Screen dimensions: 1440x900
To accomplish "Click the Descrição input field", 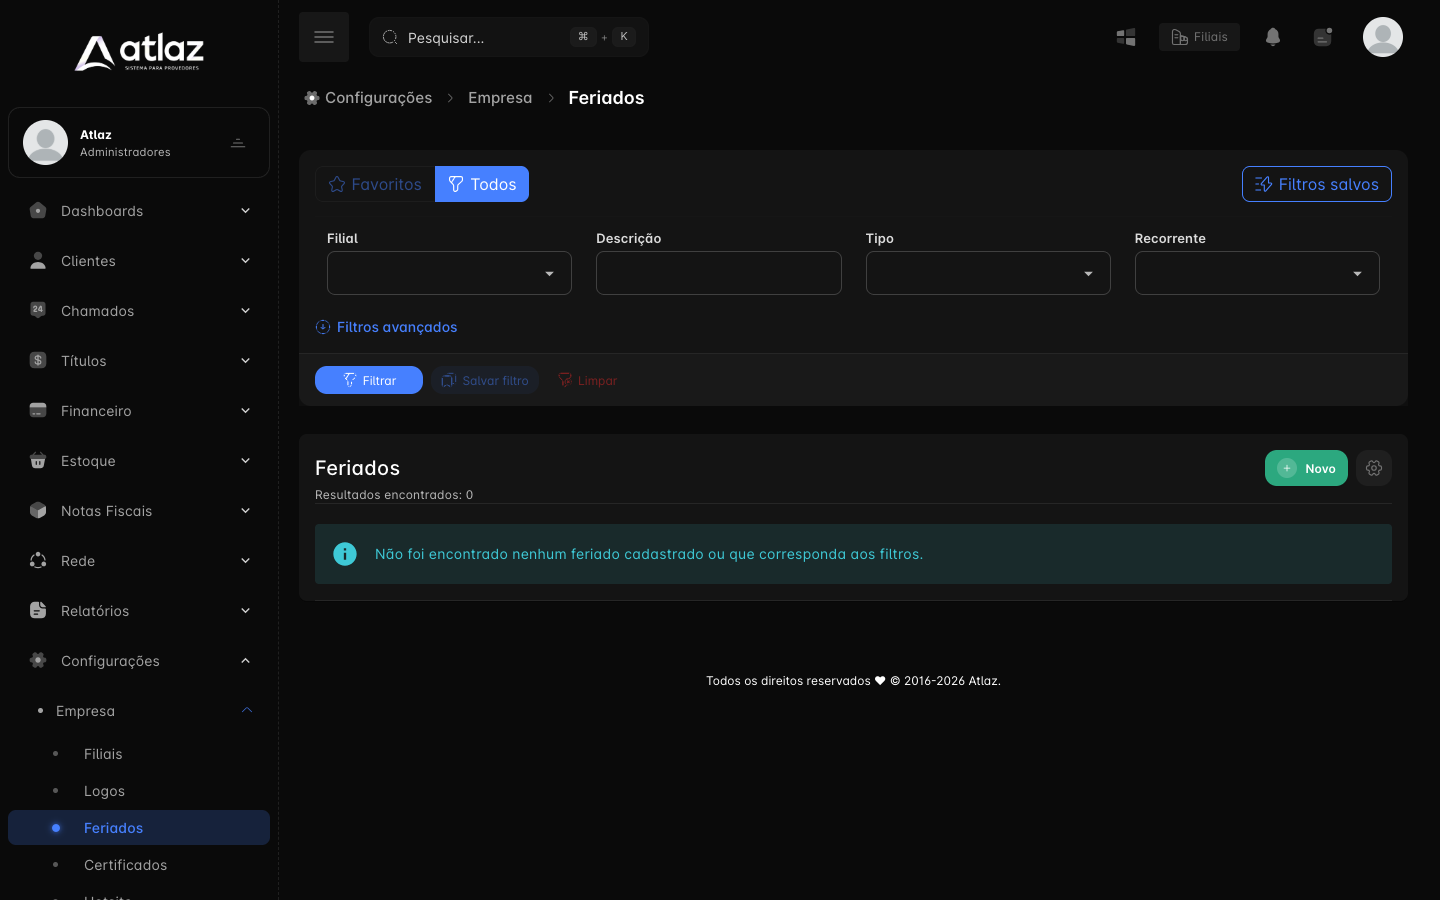I will coord(719,273).
